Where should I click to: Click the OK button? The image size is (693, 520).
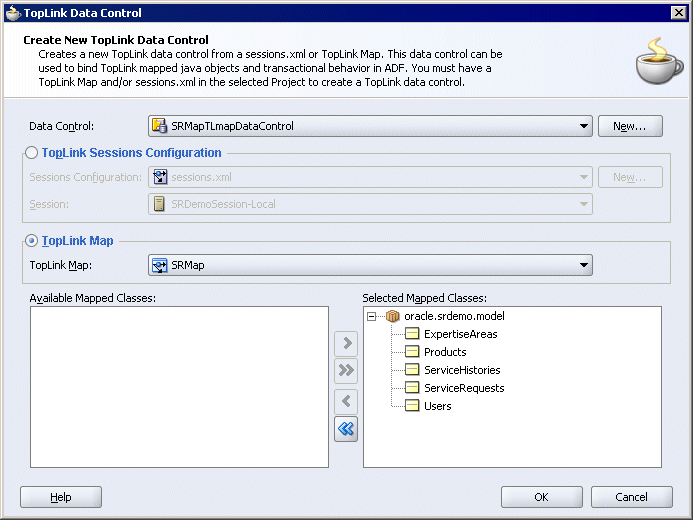pyautogui.click(x=542, y=497)
